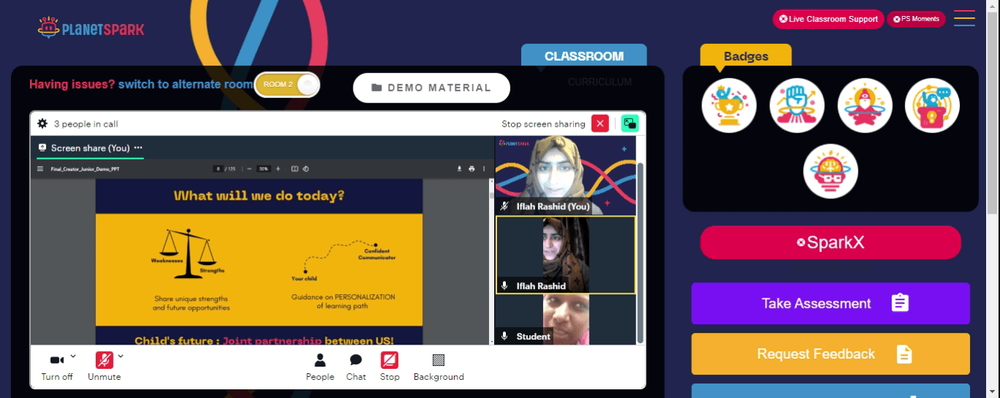Select the Student video tile
Image resolution: width=1000 pixels, height=398 pixels.
566,320
